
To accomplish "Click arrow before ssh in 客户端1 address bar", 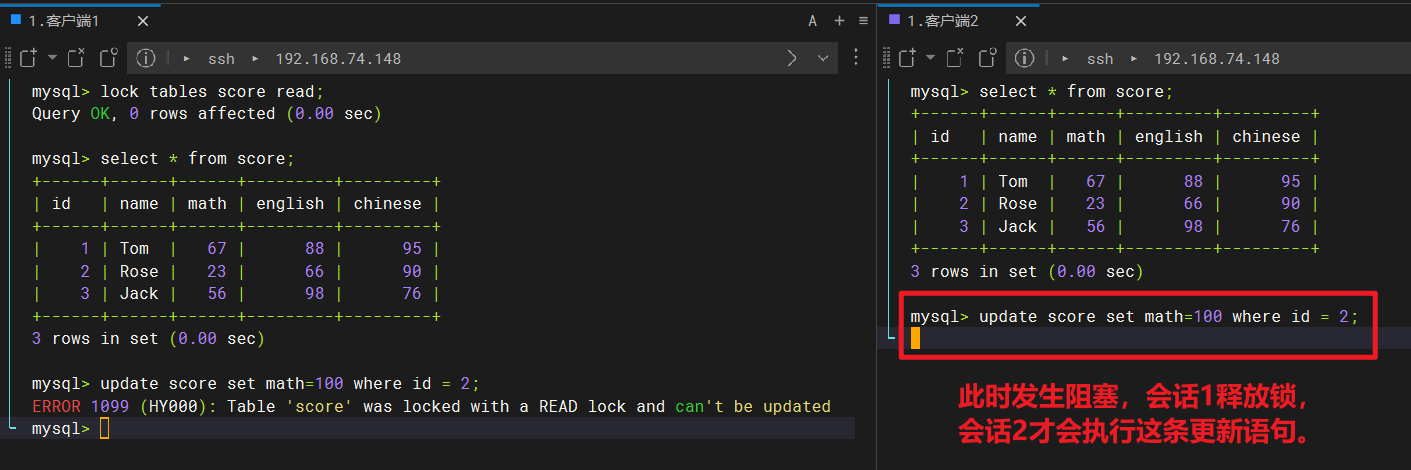I will pyautogui.click(x=187, y=59).
